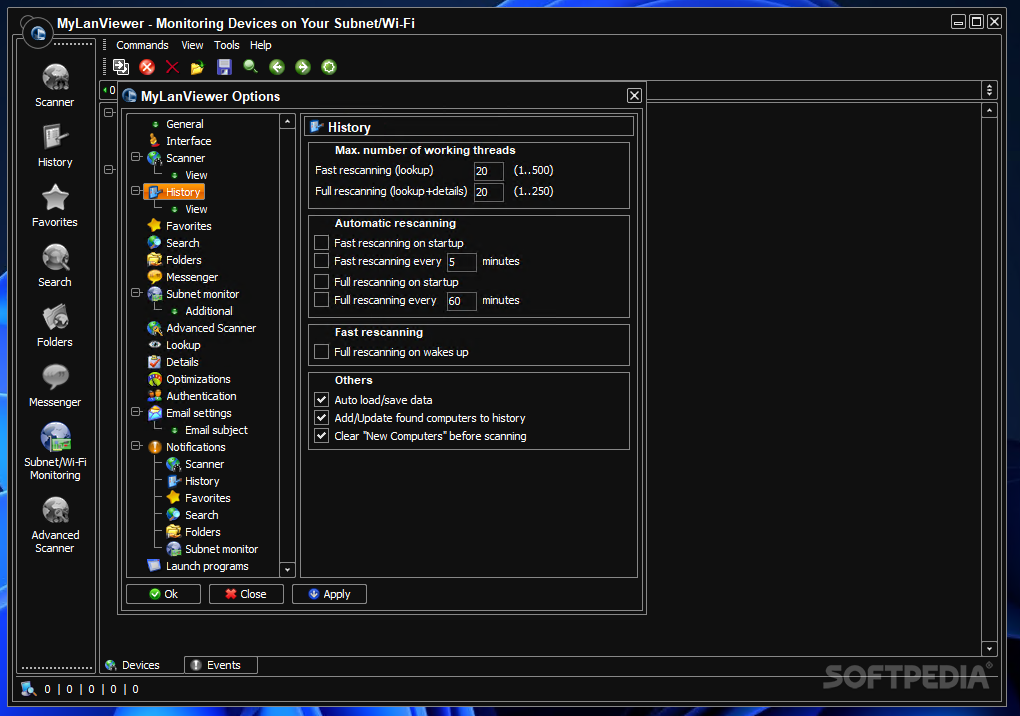
Task: Uncheck Auto load/save data
Action: click(321, 399)
